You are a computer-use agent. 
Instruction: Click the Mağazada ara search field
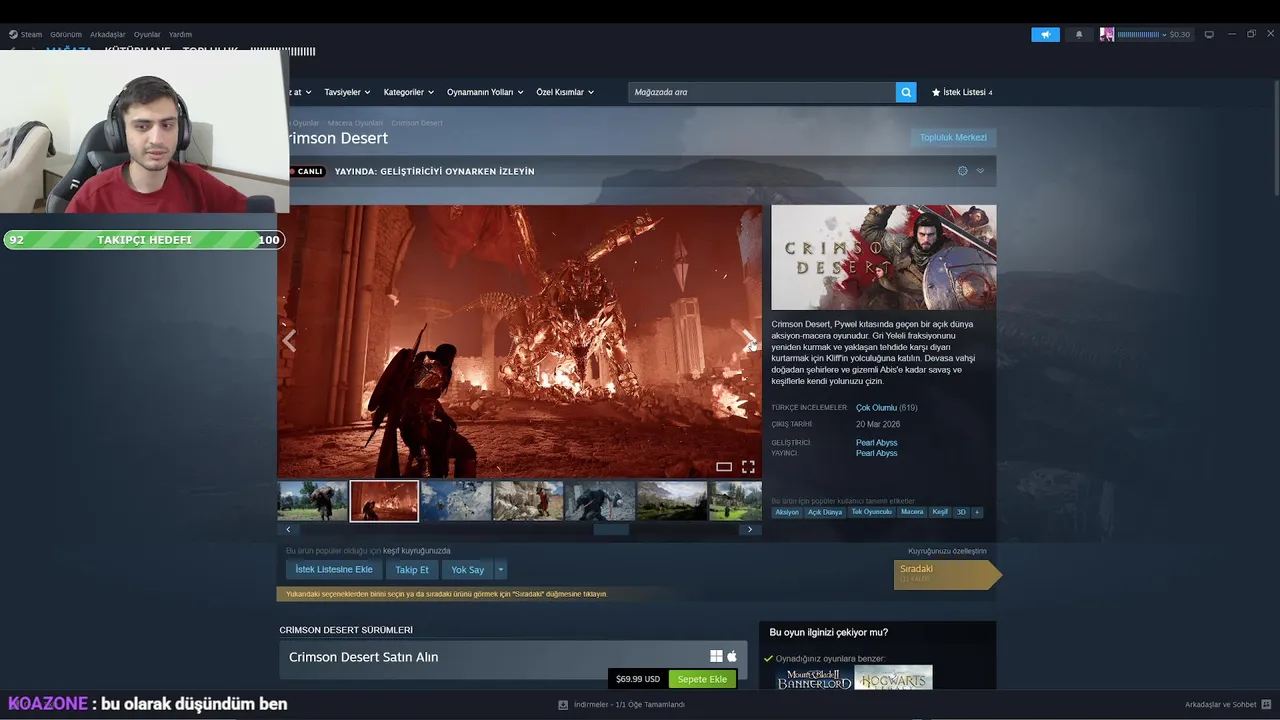click(x=762, y=92)
